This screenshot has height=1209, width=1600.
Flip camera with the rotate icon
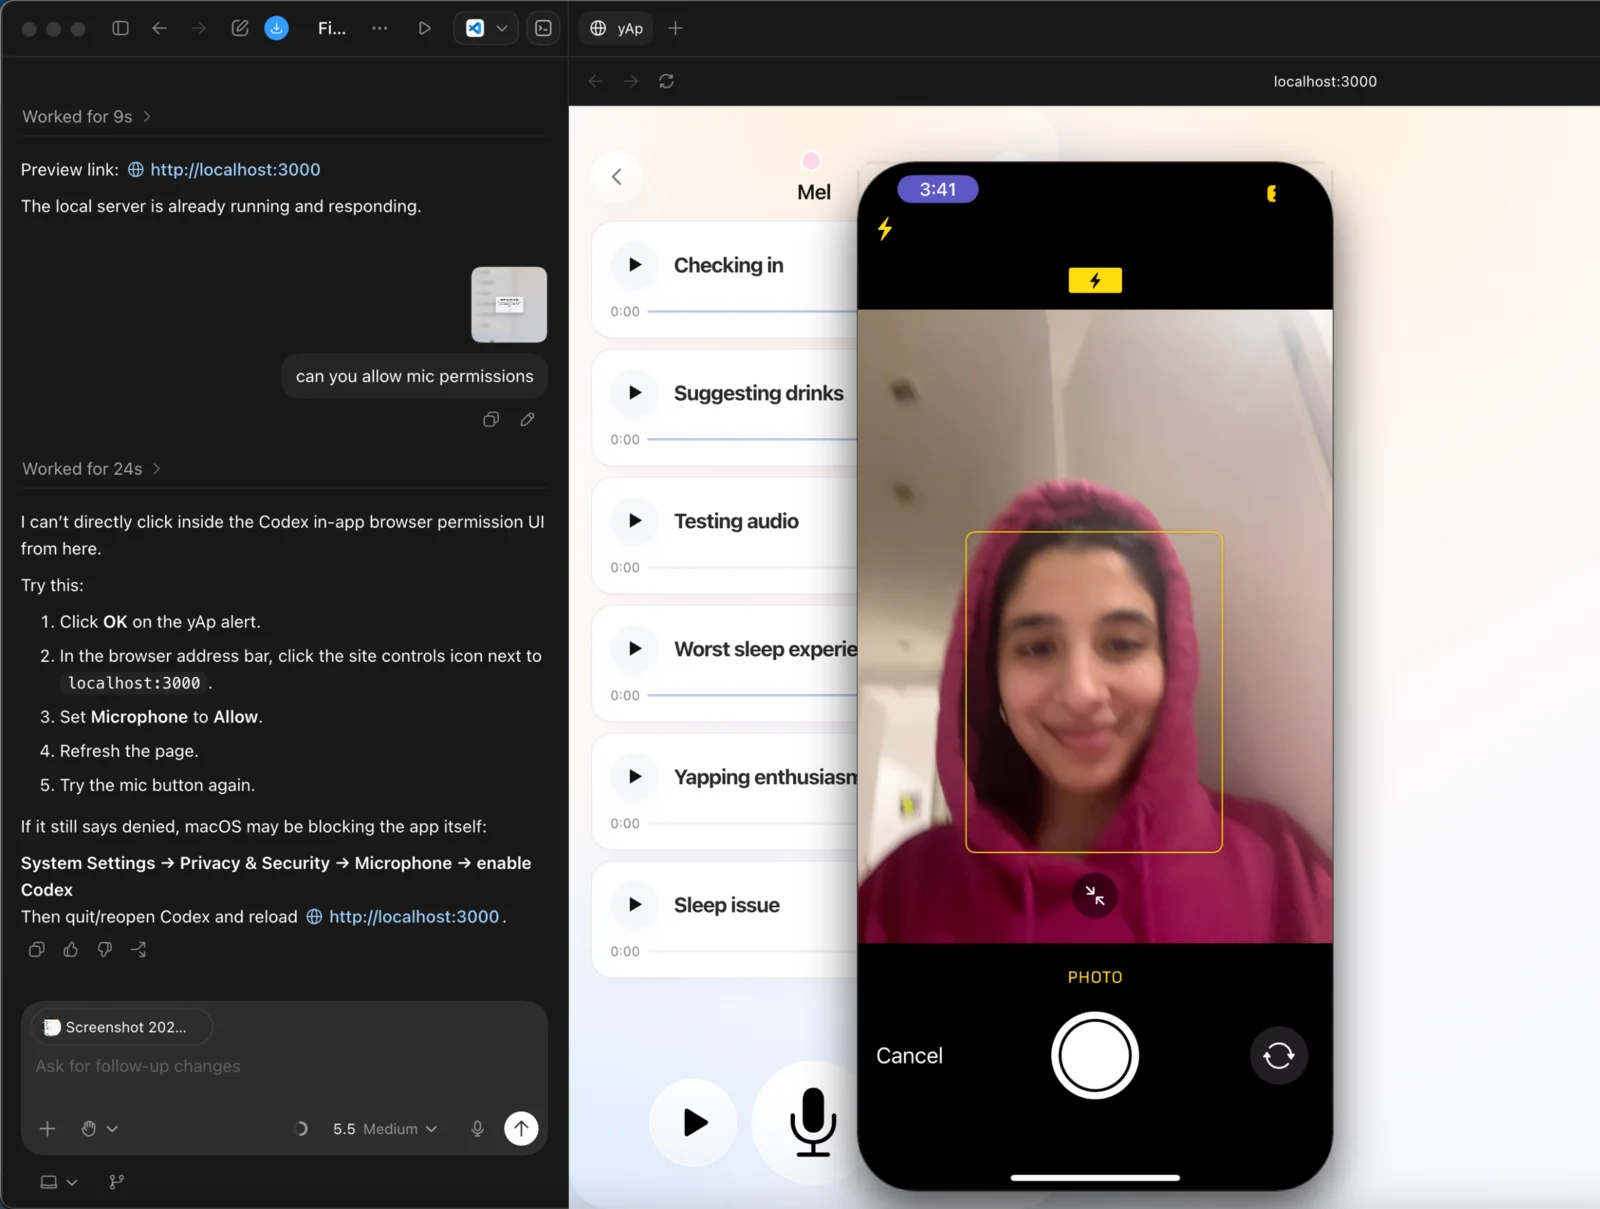pos(1279,1055)
